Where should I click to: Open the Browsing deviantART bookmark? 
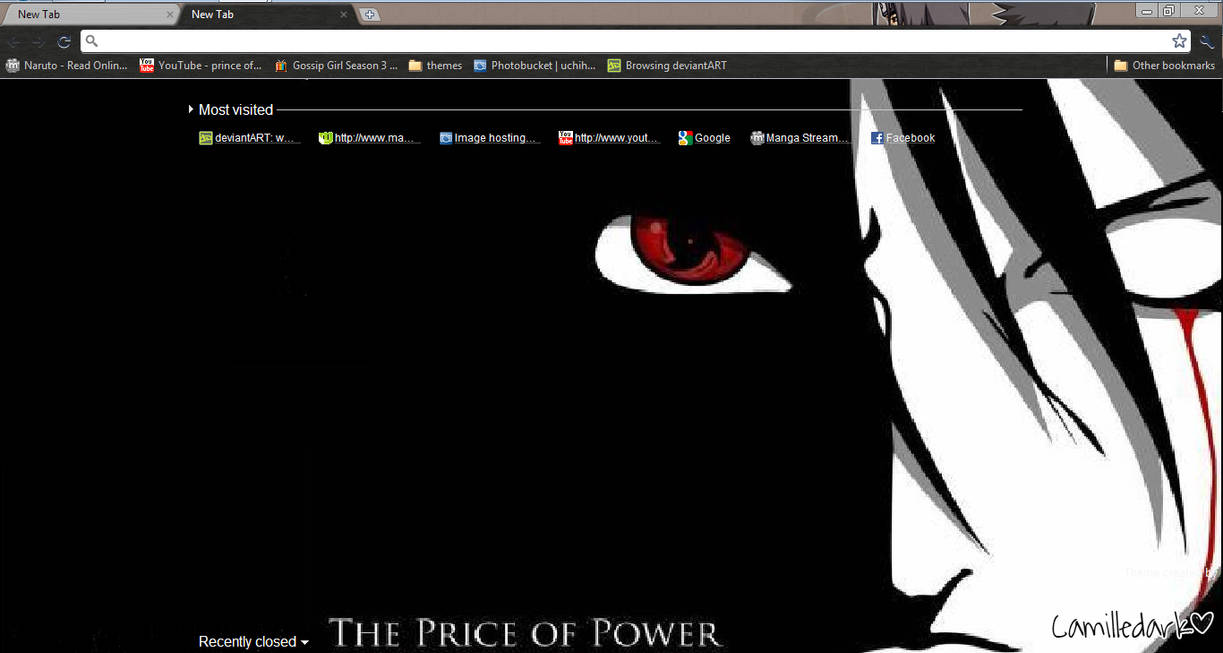click(667, 66)
